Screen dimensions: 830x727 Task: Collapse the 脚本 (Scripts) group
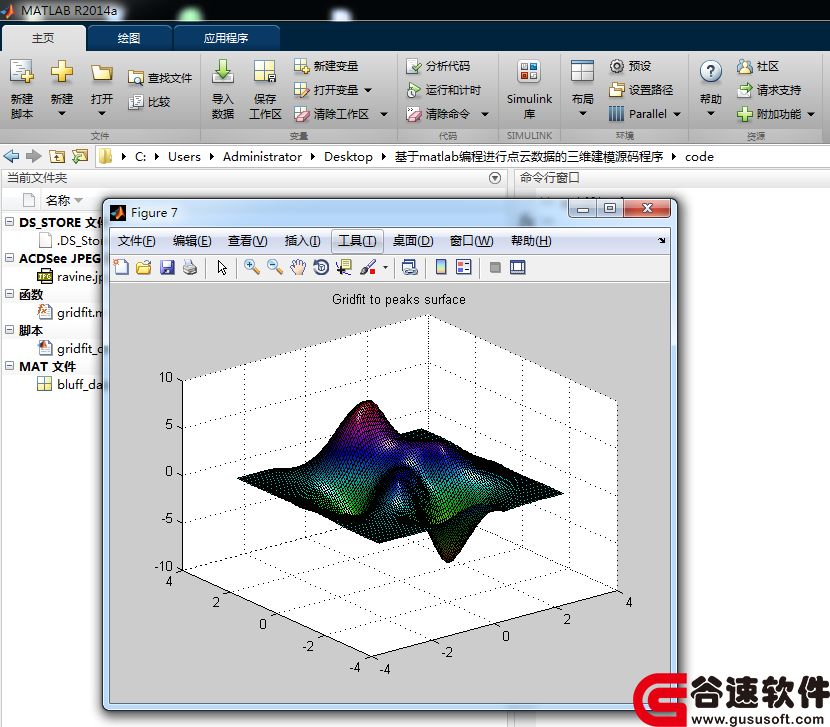click(x=10, y=330)
